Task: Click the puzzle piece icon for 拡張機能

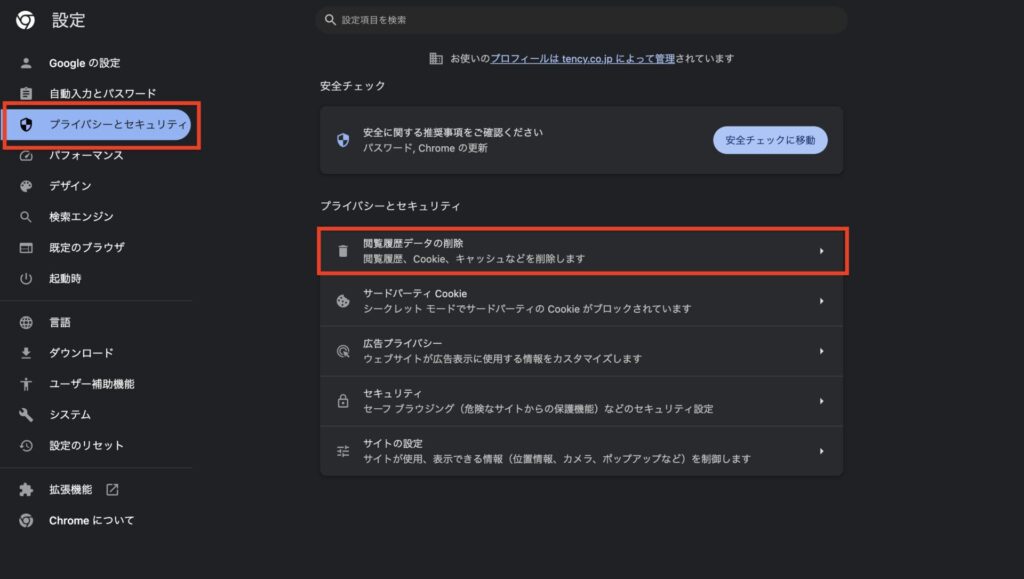Action: (27, 490)
